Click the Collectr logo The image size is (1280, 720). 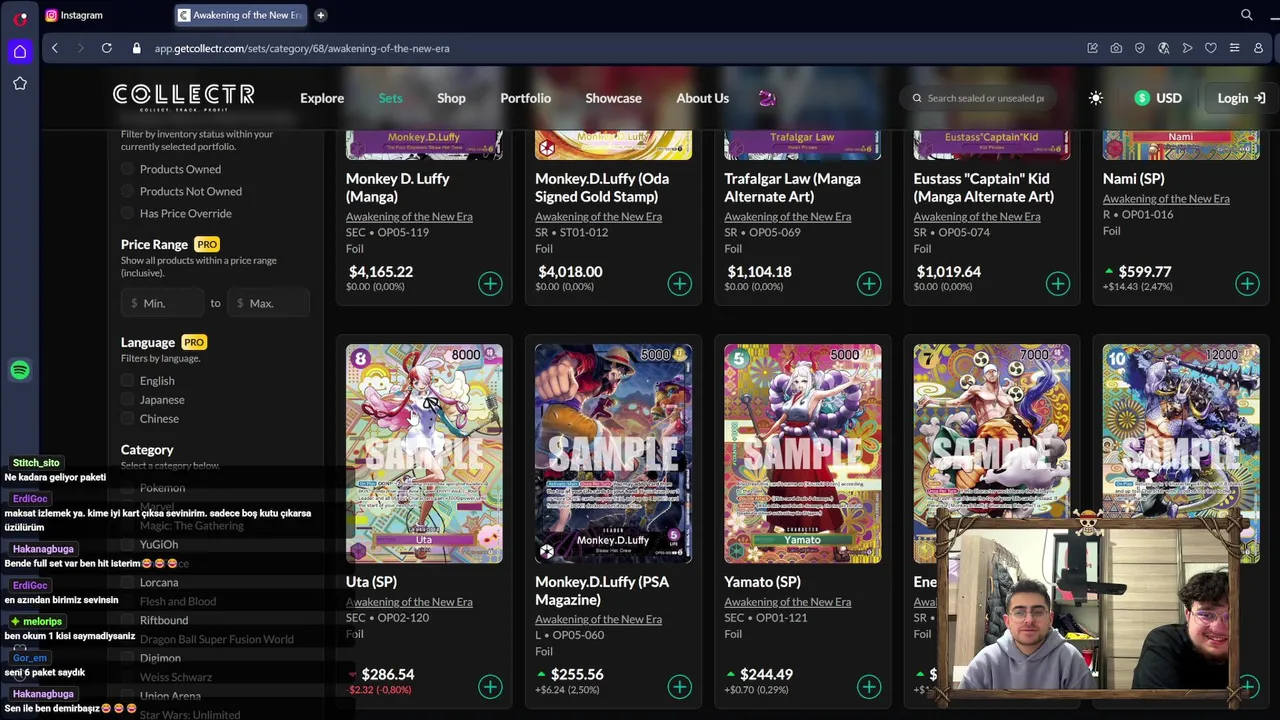(183, 96)
